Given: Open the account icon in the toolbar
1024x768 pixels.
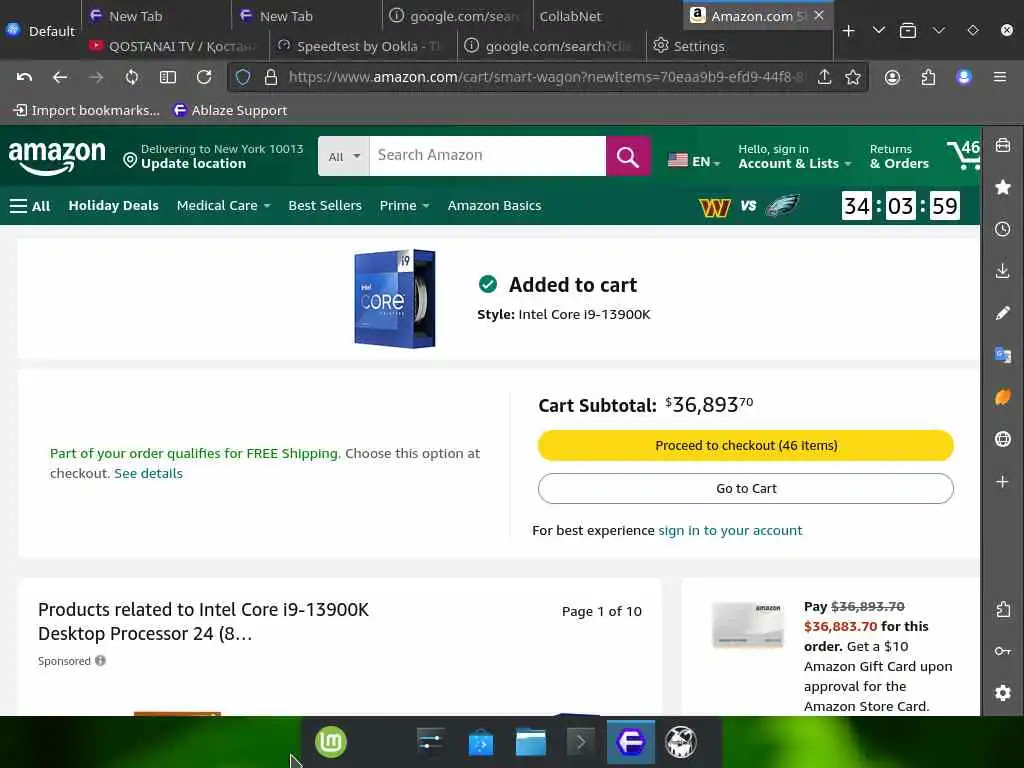Looking at the screenshot, I should 892,77.
